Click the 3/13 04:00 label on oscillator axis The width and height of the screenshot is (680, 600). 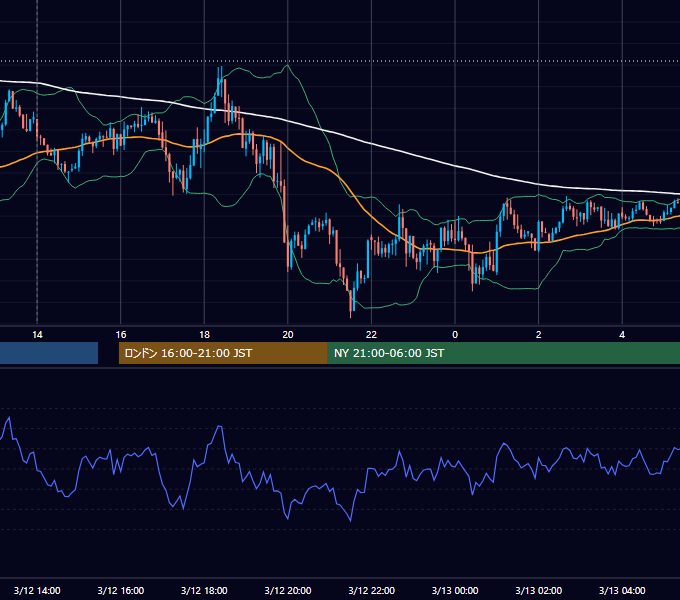point(622,590)
